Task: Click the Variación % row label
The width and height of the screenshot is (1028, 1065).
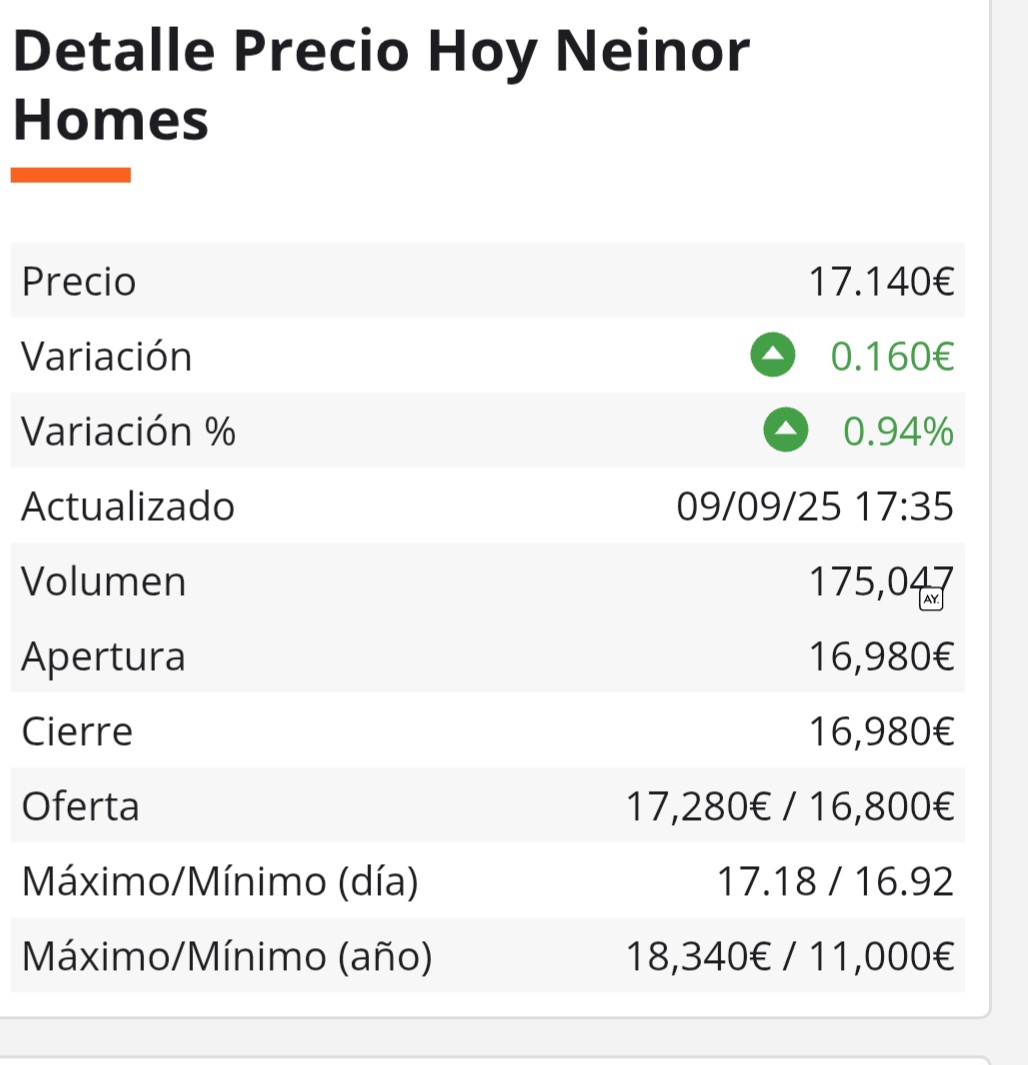Action: (x=128, y=431)
